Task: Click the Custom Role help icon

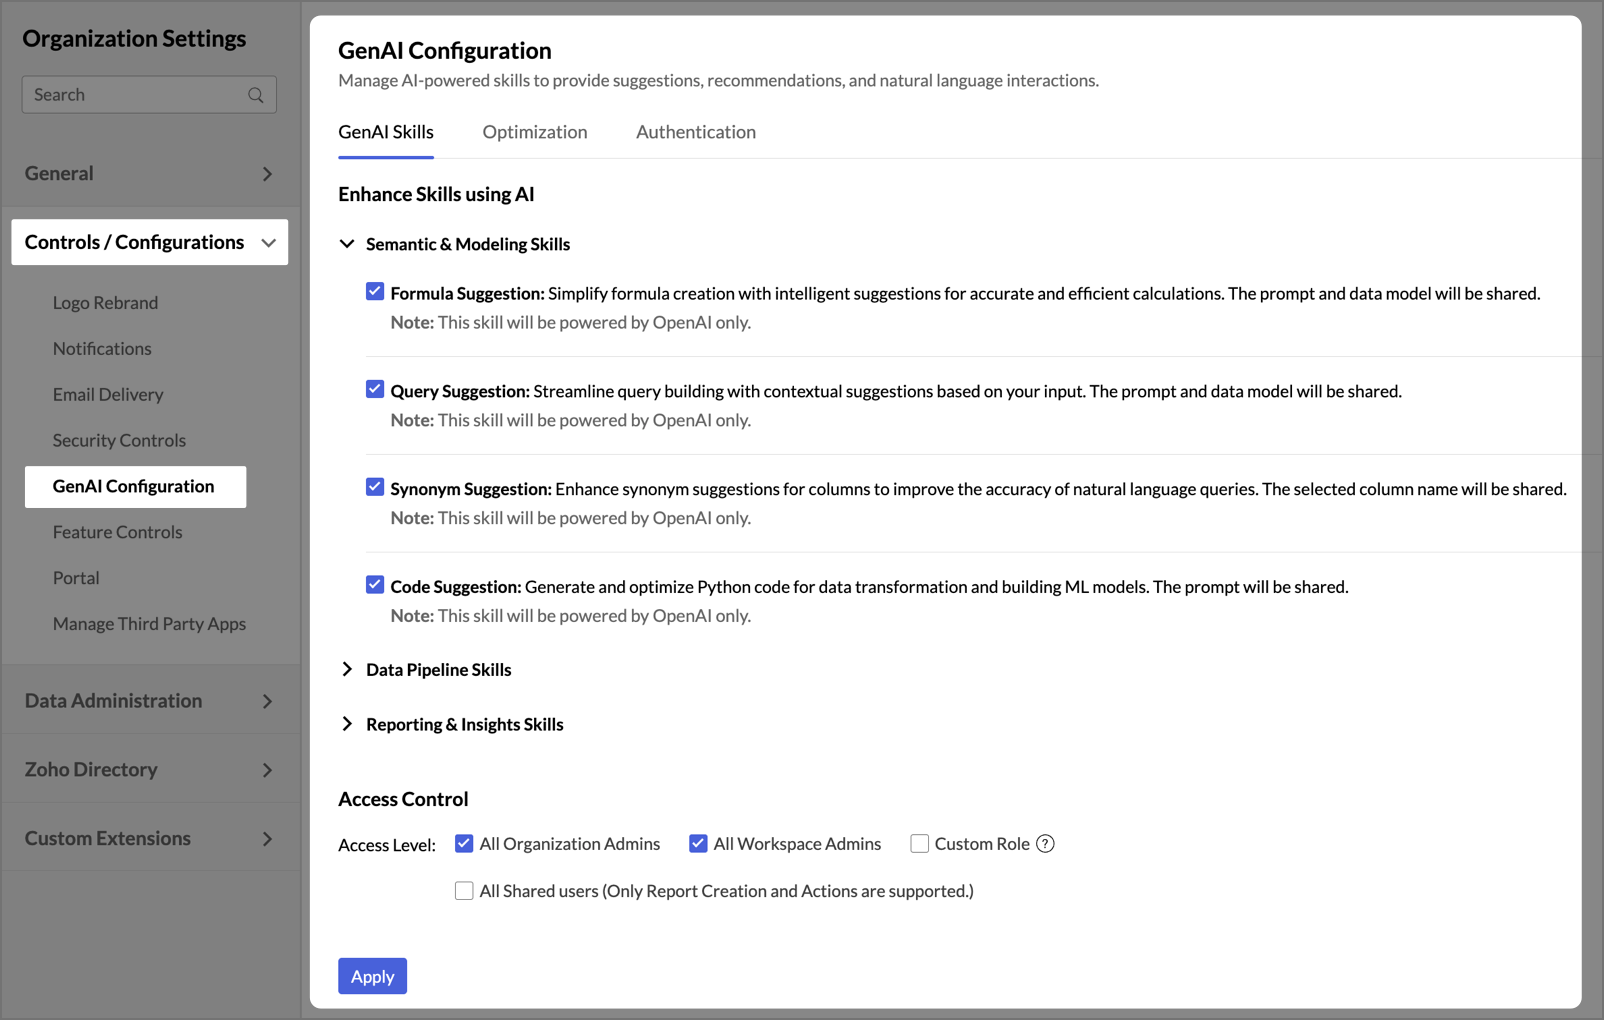Action: 1045,844
